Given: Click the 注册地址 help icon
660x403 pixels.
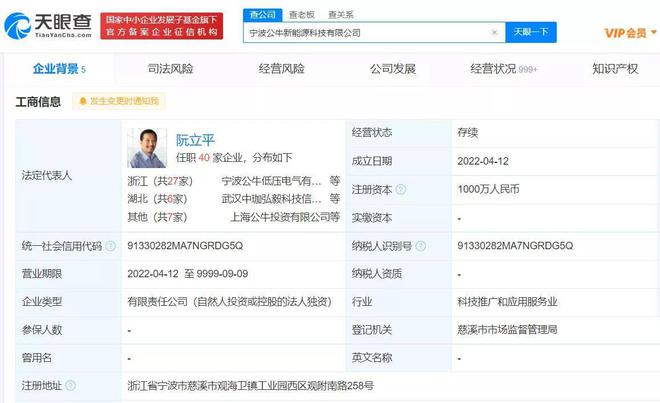Looking at the screenshot, I should click(x=71, y=385).
